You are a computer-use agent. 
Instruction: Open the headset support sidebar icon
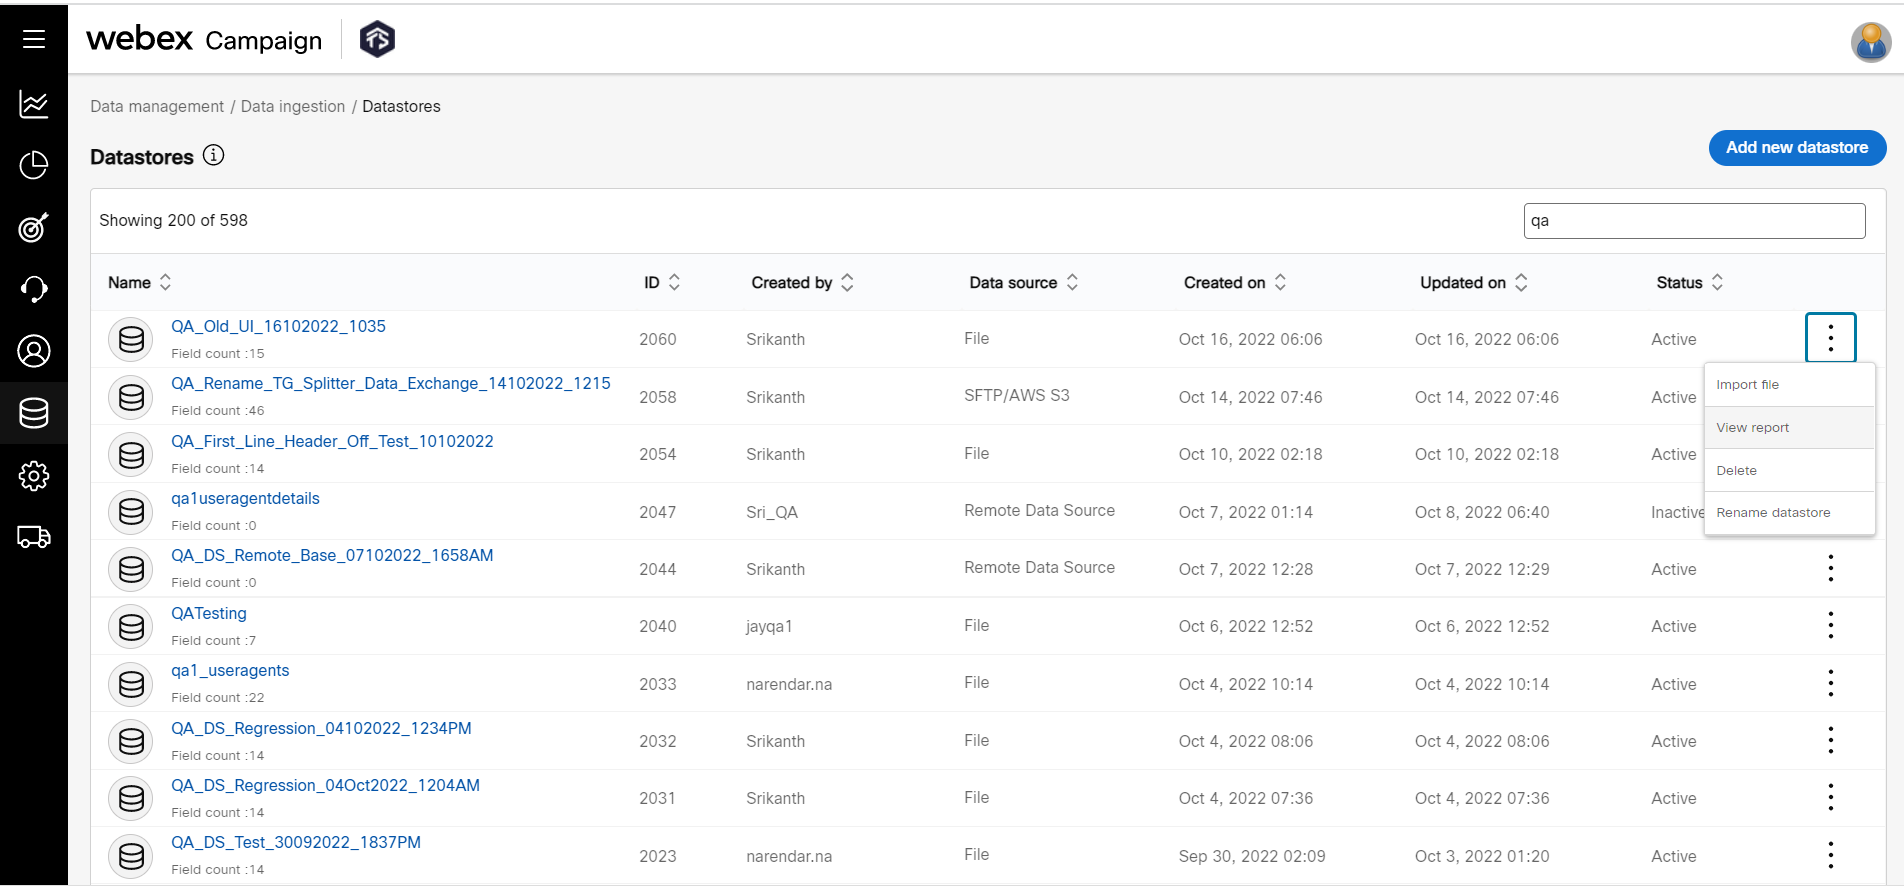tap(34, 289)
